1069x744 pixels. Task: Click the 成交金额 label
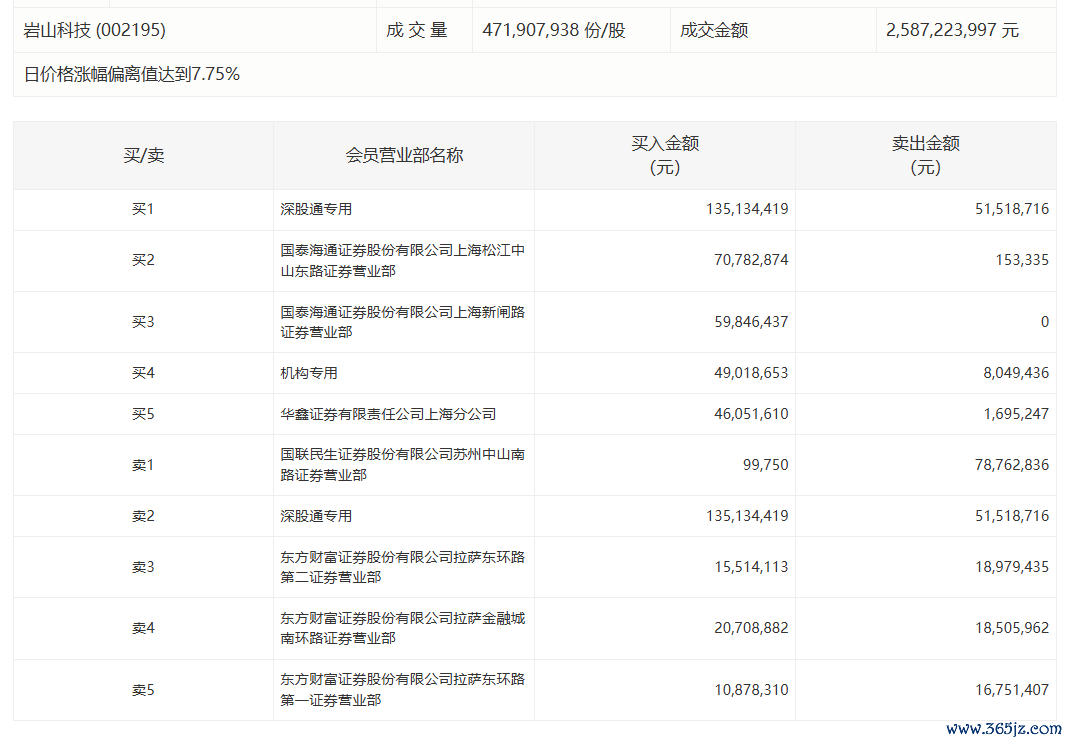point(714,30)
